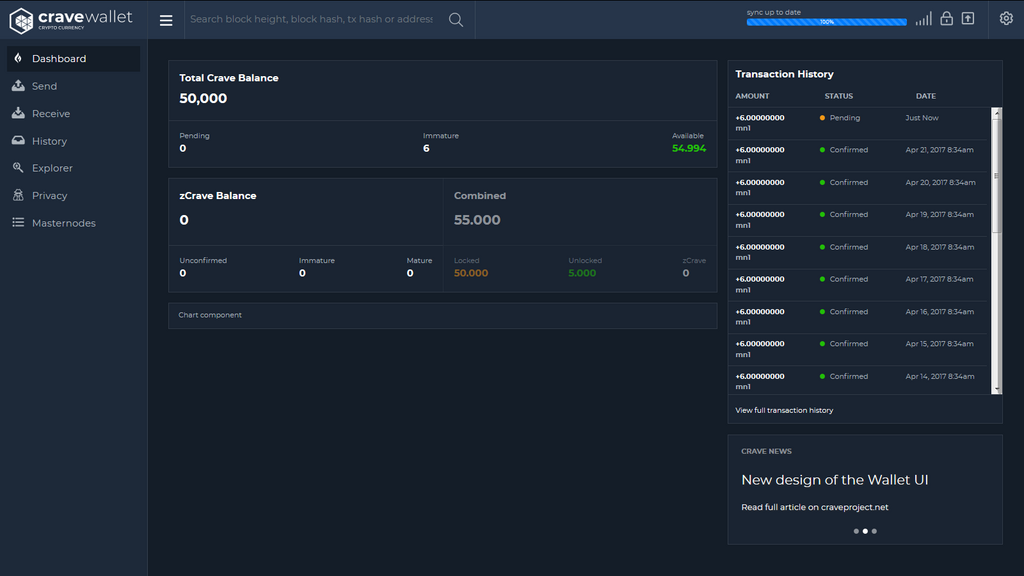Focus the block search input field
The height and width of the screenshot is (576, 1024).
point(312,20)
